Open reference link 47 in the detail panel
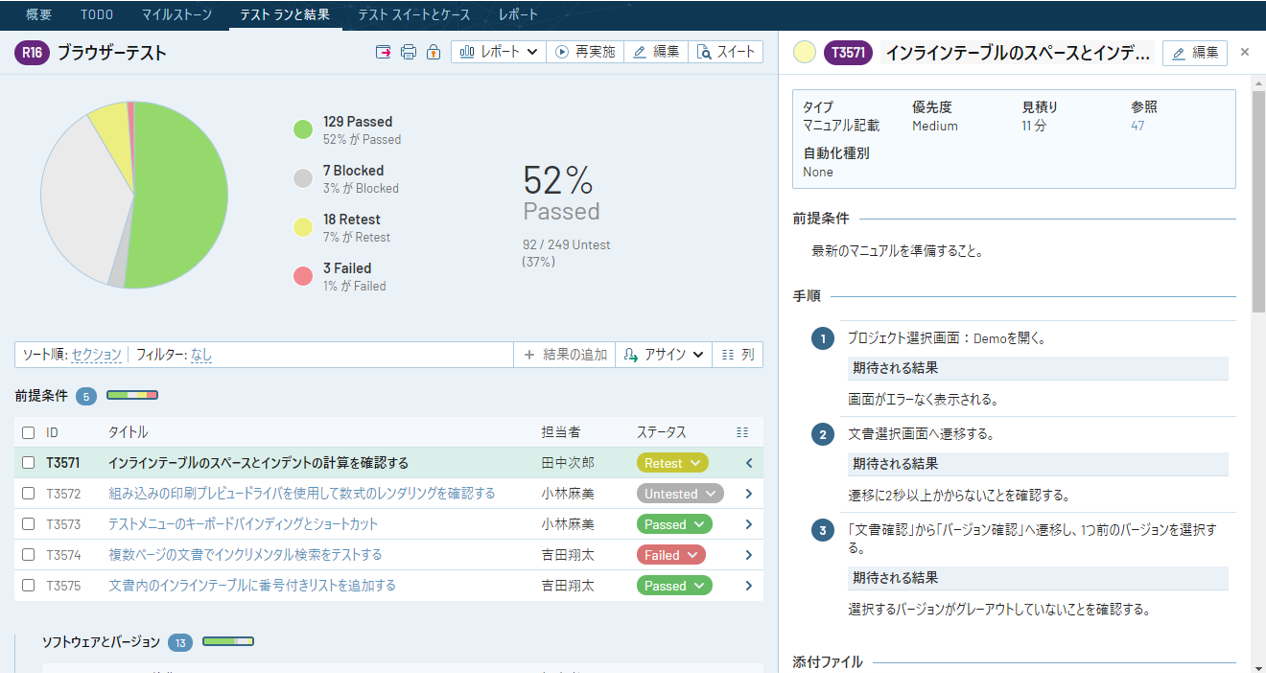The image size is (1266, 673). (1138, 126)
